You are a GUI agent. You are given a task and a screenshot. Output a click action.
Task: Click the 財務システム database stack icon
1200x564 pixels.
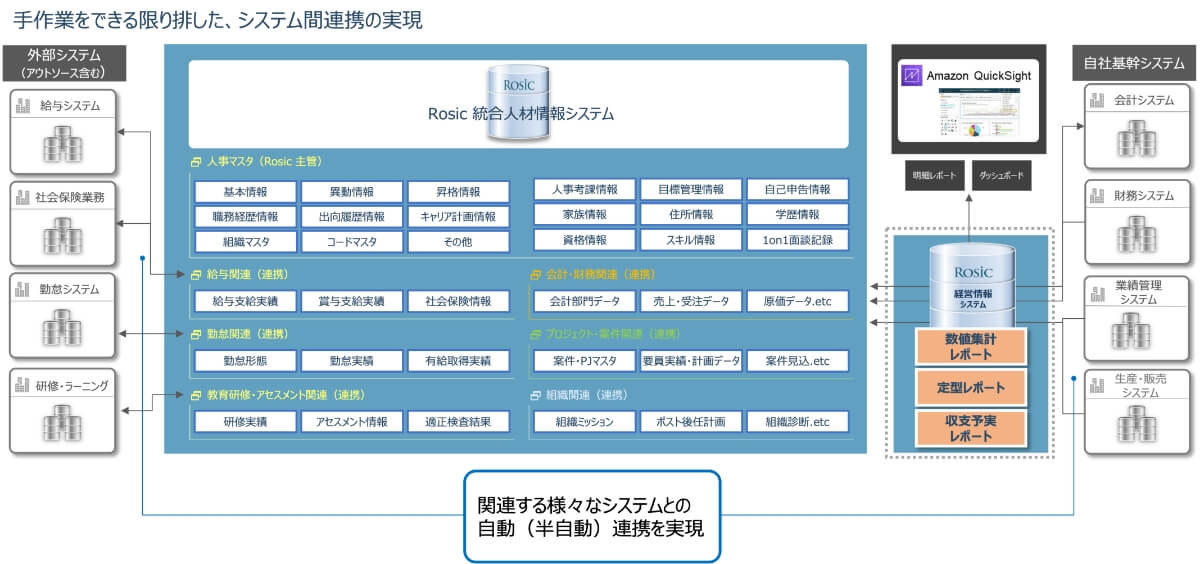(1136, 234)
